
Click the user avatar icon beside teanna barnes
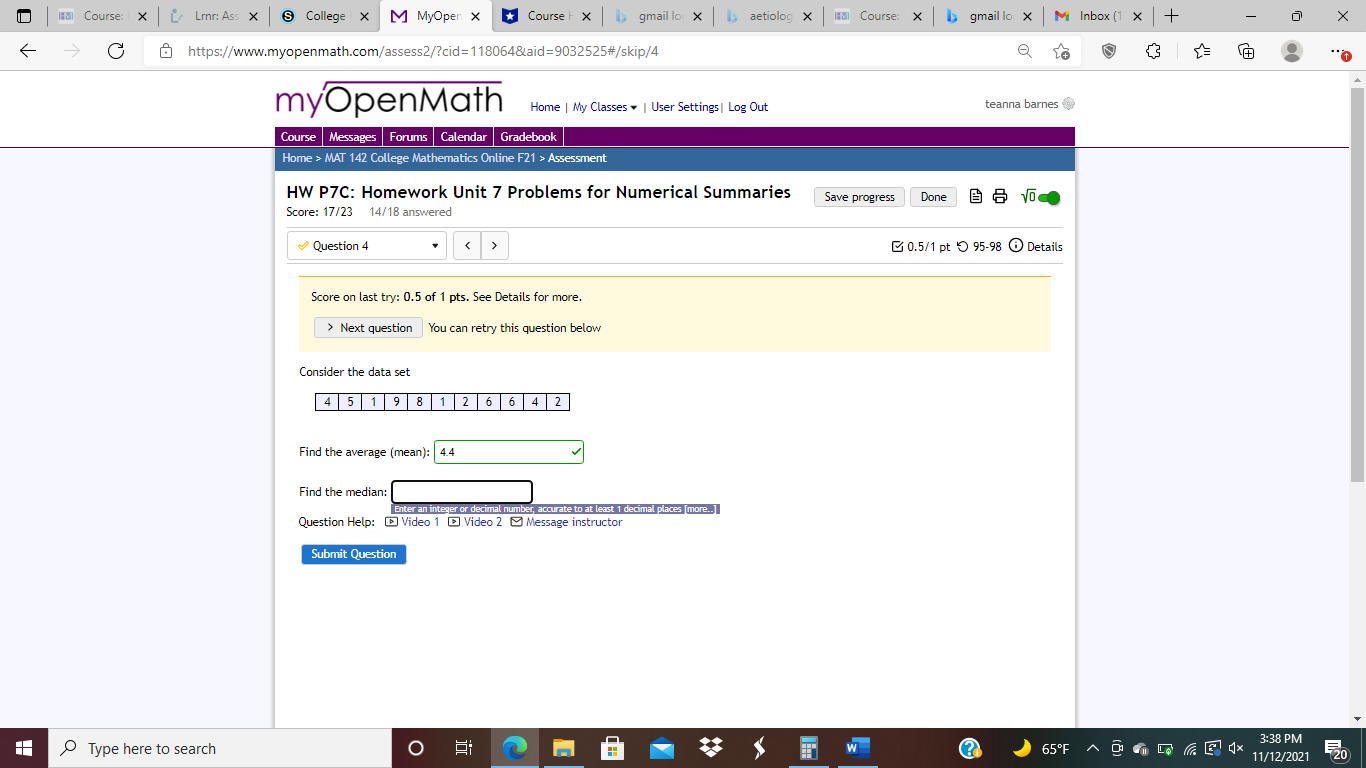[1068, 104]
